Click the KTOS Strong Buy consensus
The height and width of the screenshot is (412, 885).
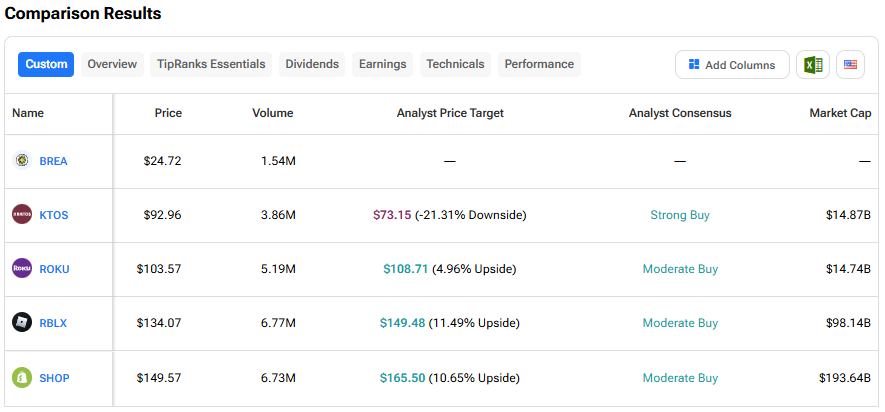680,215
